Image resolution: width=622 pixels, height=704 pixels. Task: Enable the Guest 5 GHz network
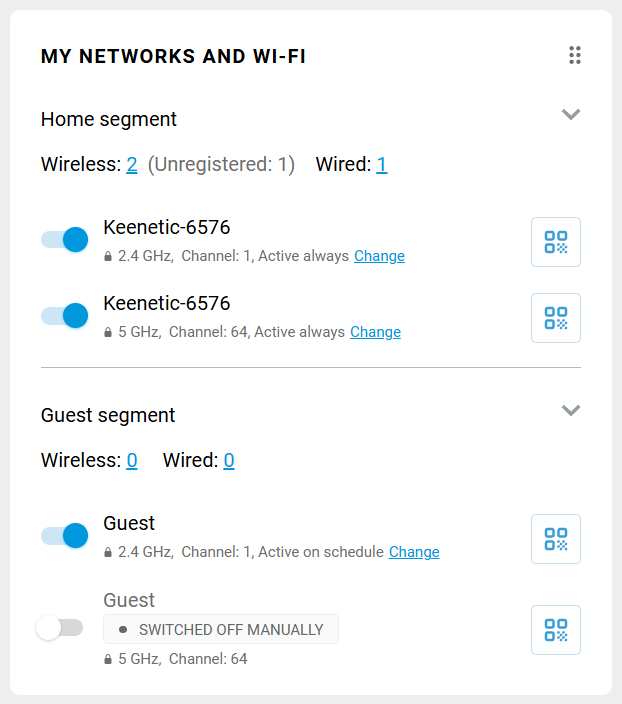click(x=59, y=628)
